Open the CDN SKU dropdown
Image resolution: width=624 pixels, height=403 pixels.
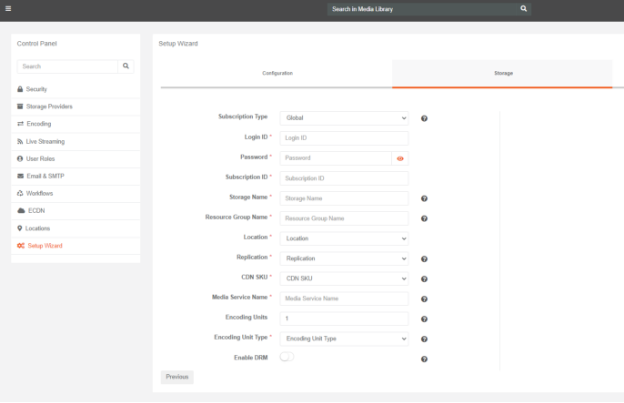(344, 279)
